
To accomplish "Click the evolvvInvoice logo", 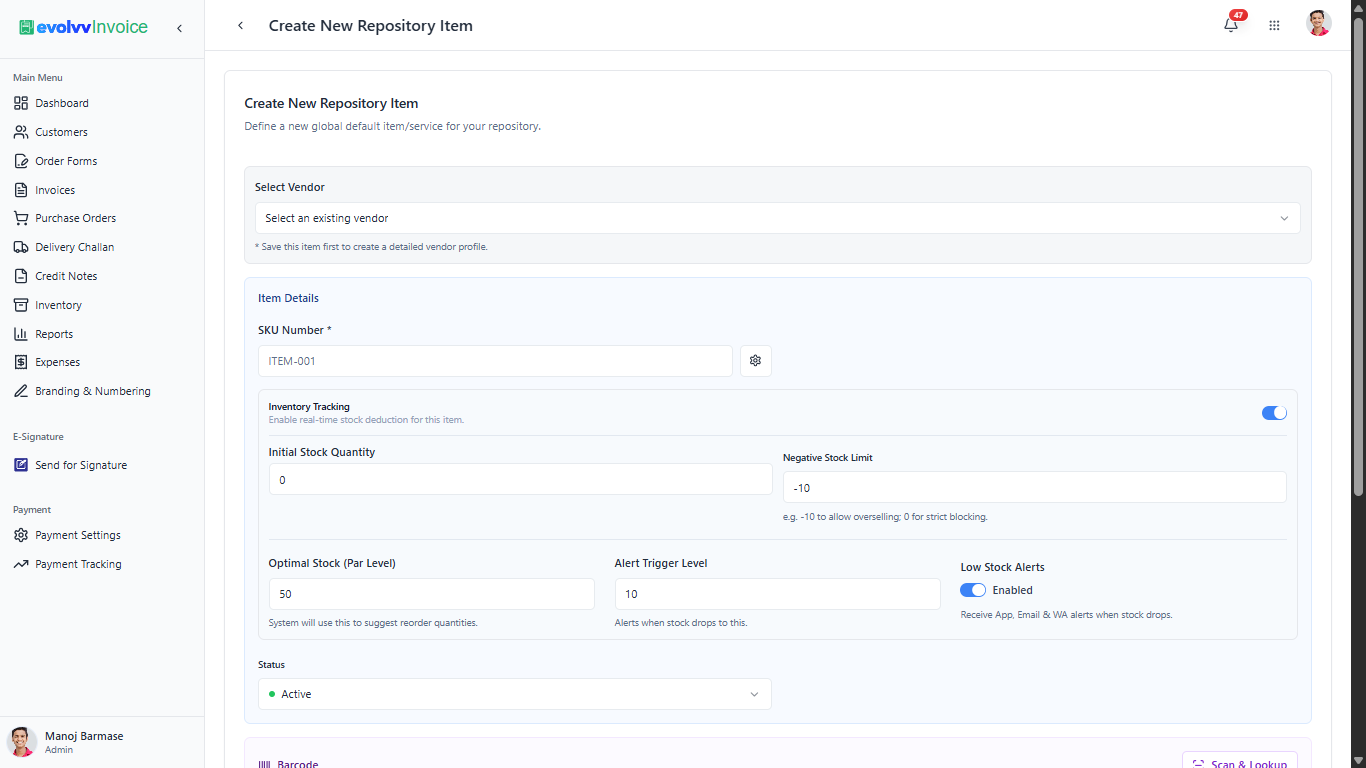I will point(83,28).
